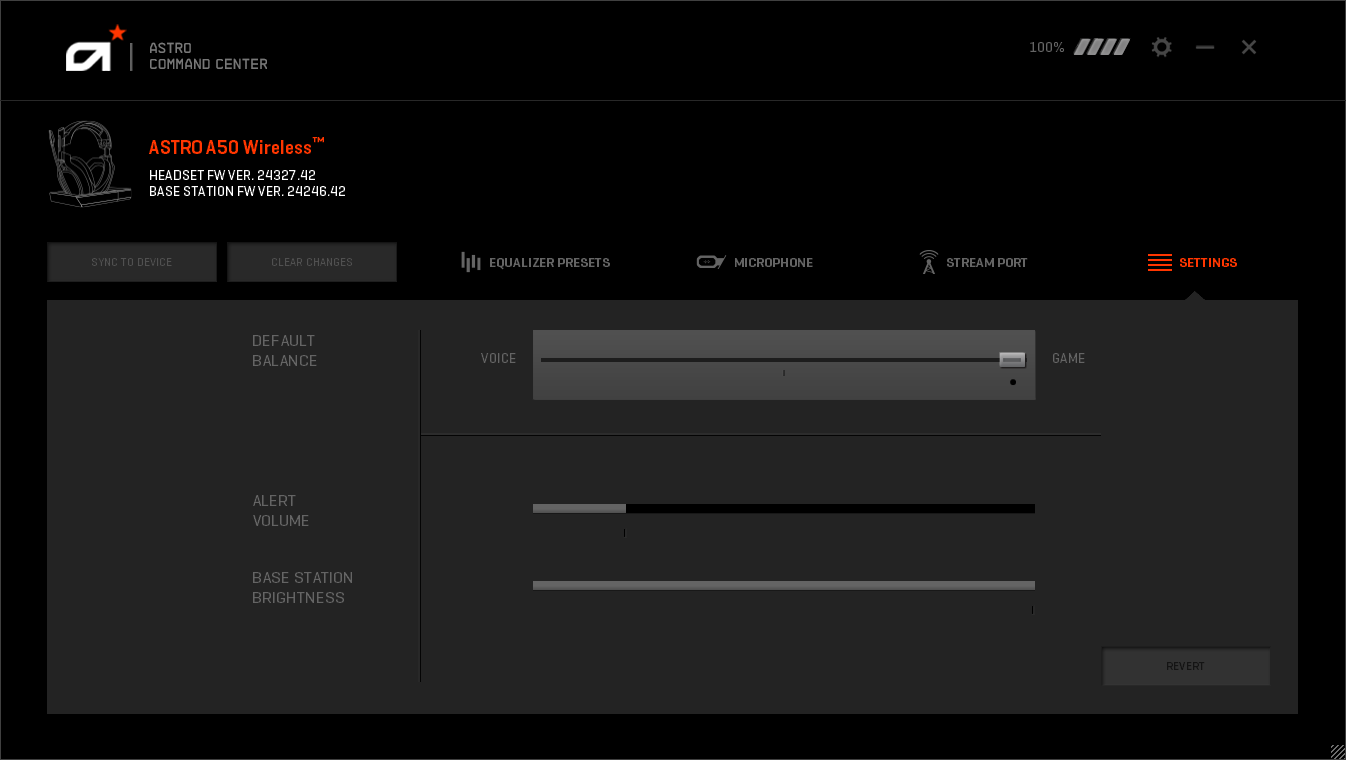Screen dimensions: 1346x760
Task: Click the Game label
Action: (x=1068, y=358)
